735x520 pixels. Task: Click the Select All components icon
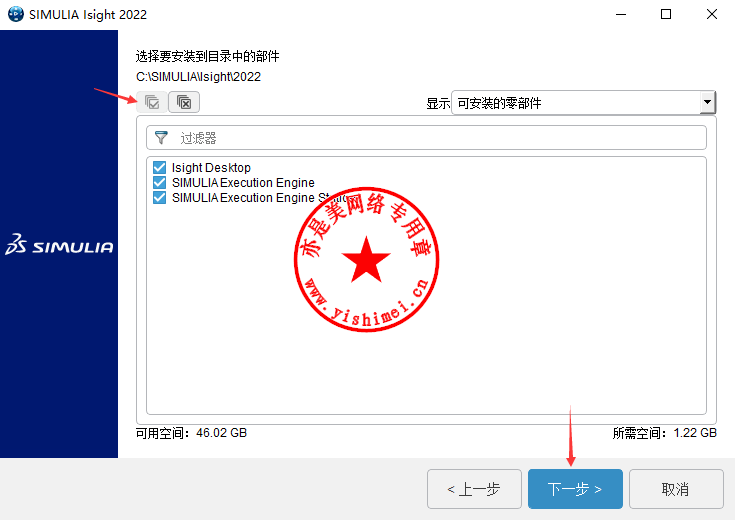click(x=152, y=102)
